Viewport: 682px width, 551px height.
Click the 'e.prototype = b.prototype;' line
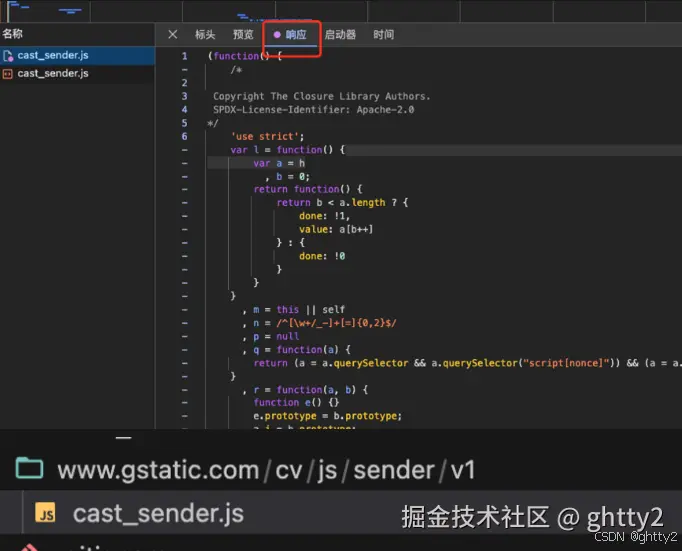click(328, 416)
